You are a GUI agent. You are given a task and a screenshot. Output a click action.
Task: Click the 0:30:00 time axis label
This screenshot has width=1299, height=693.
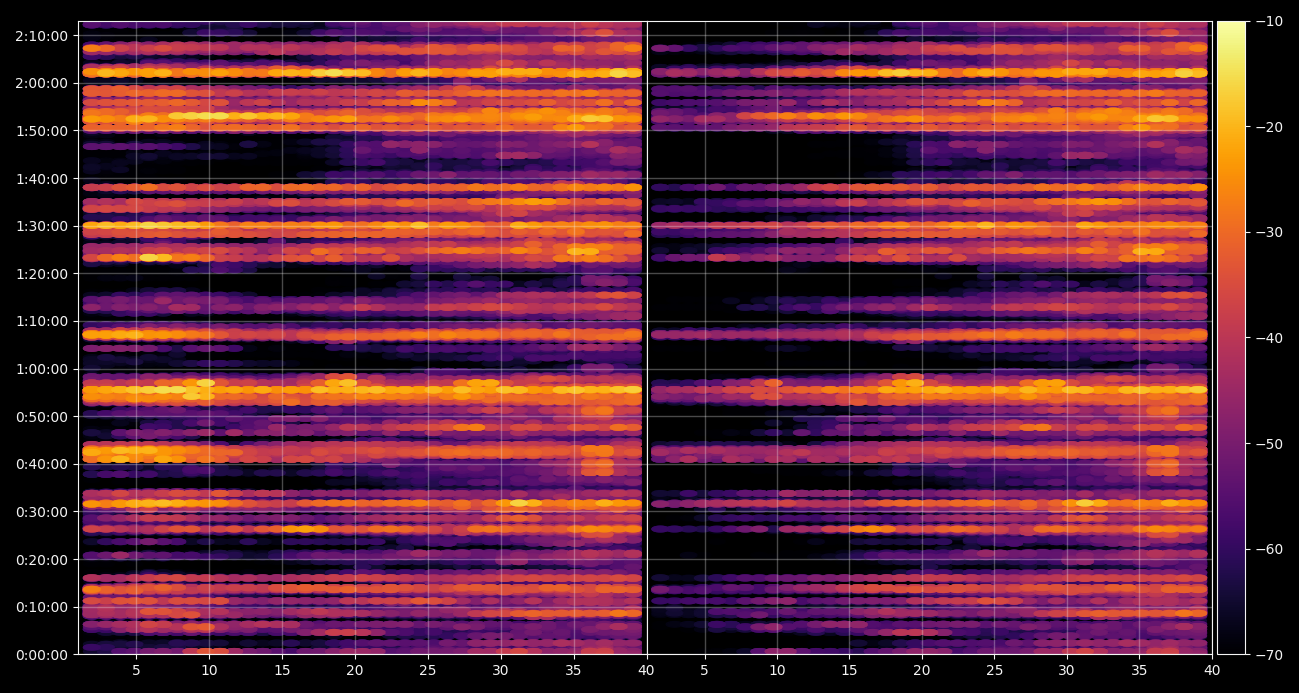click(x=42, y=512)
